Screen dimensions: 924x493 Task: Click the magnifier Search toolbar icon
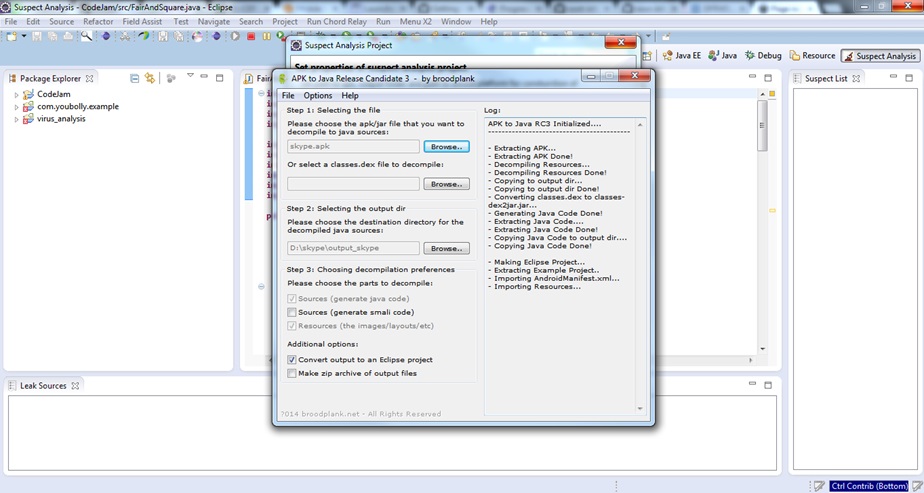pyautogui.click(x=87, y=36)
